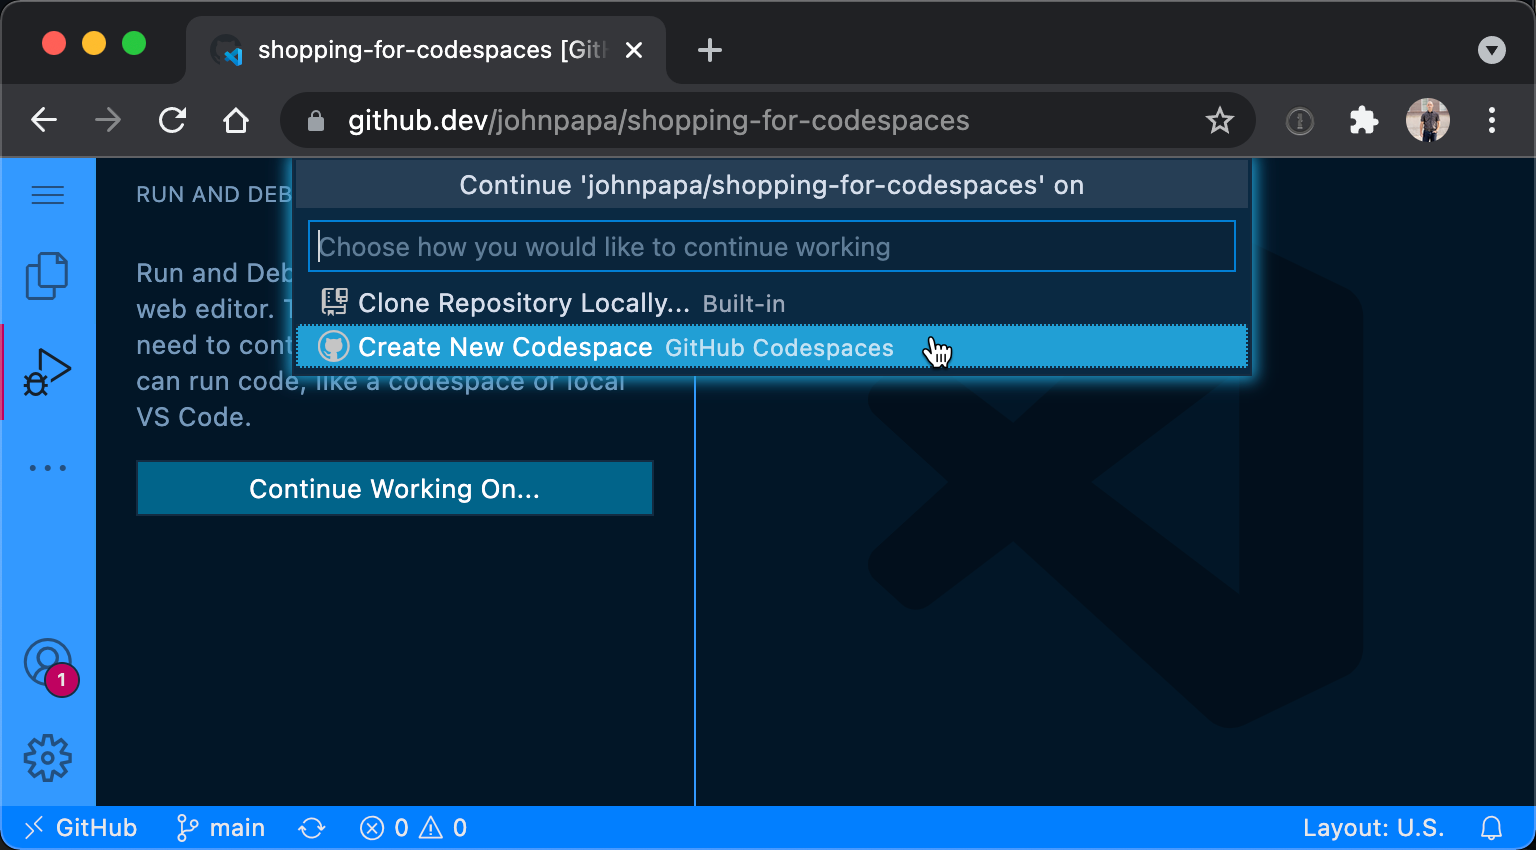The width and height of the screenshot is (1536, 850).
Task: Choose Create New Codespace option
Action: 772,347
